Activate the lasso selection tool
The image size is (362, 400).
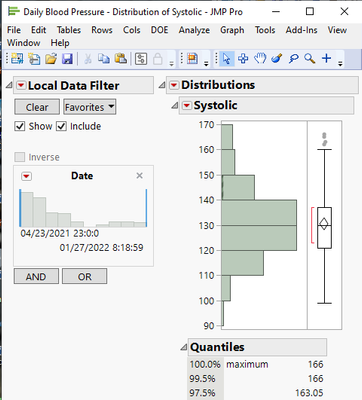pos(293,59)
